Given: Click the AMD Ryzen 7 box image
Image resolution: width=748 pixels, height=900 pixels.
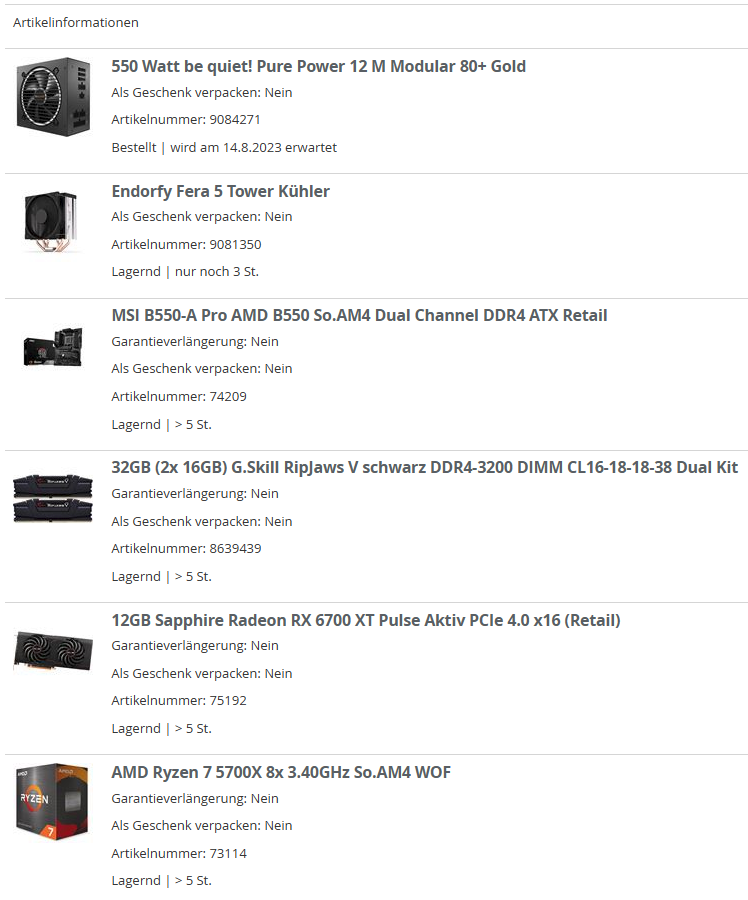Looking at the screenshot, I should [x=52, y=801].
